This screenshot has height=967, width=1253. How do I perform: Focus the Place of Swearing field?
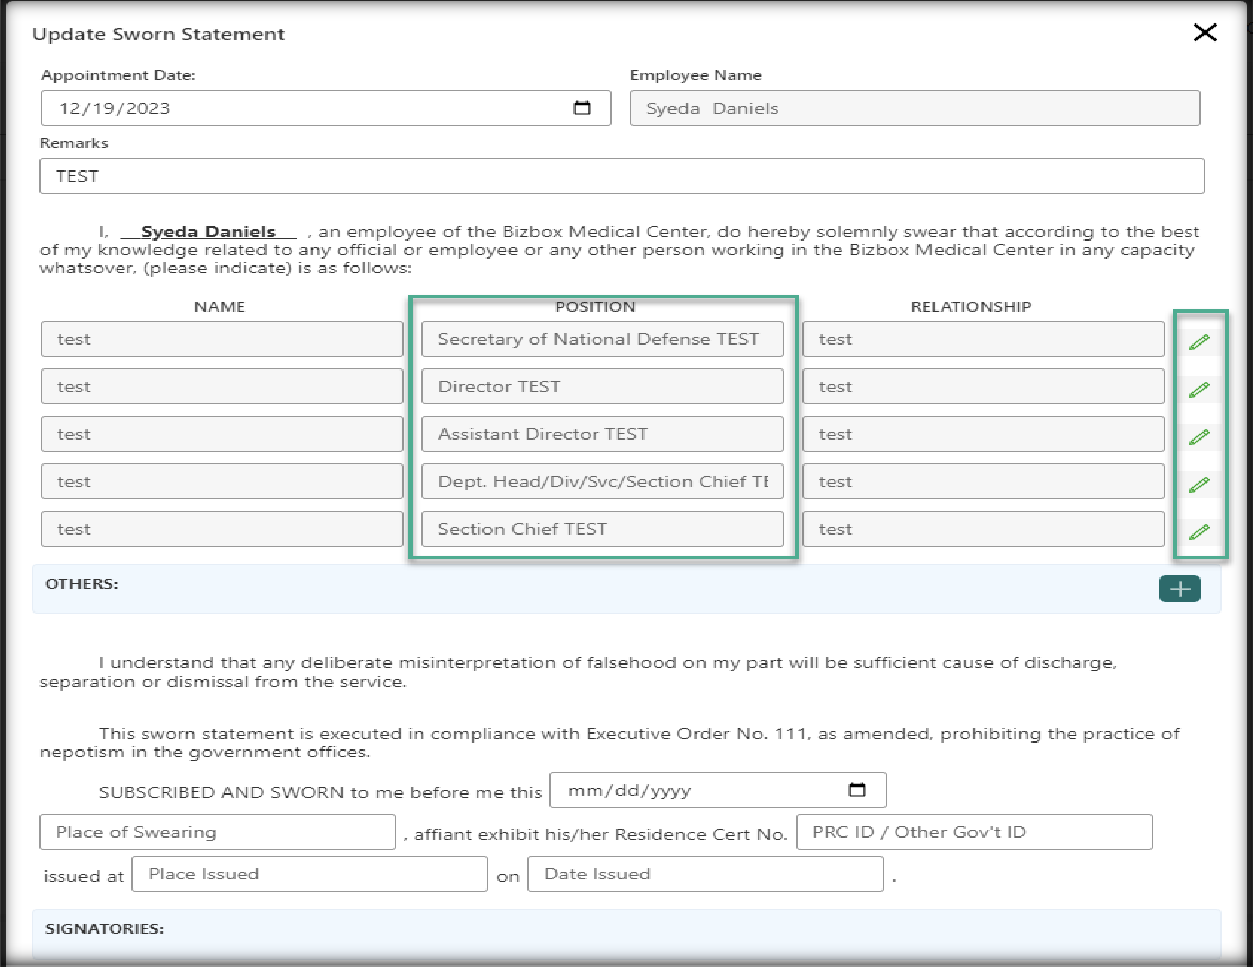tap(218, 832)
